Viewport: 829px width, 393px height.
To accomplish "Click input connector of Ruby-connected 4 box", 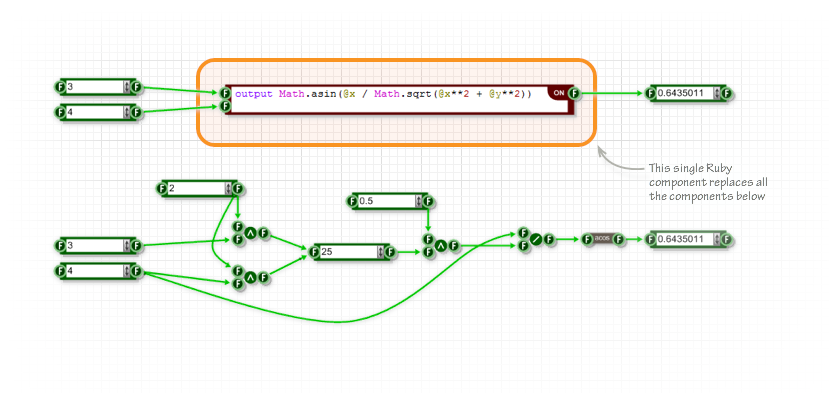I will 60,112.
